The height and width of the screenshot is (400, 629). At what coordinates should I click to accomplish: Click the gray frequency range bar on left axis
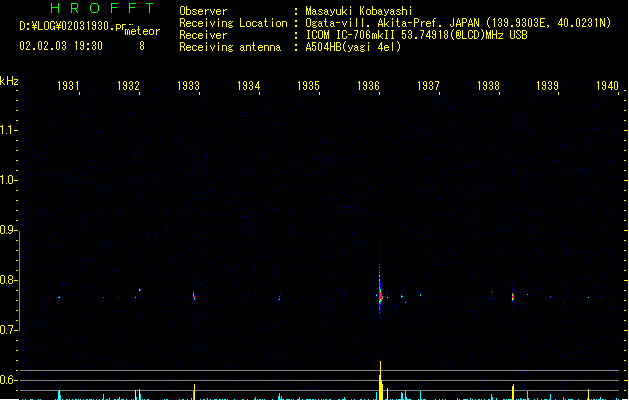pos(19,281)
